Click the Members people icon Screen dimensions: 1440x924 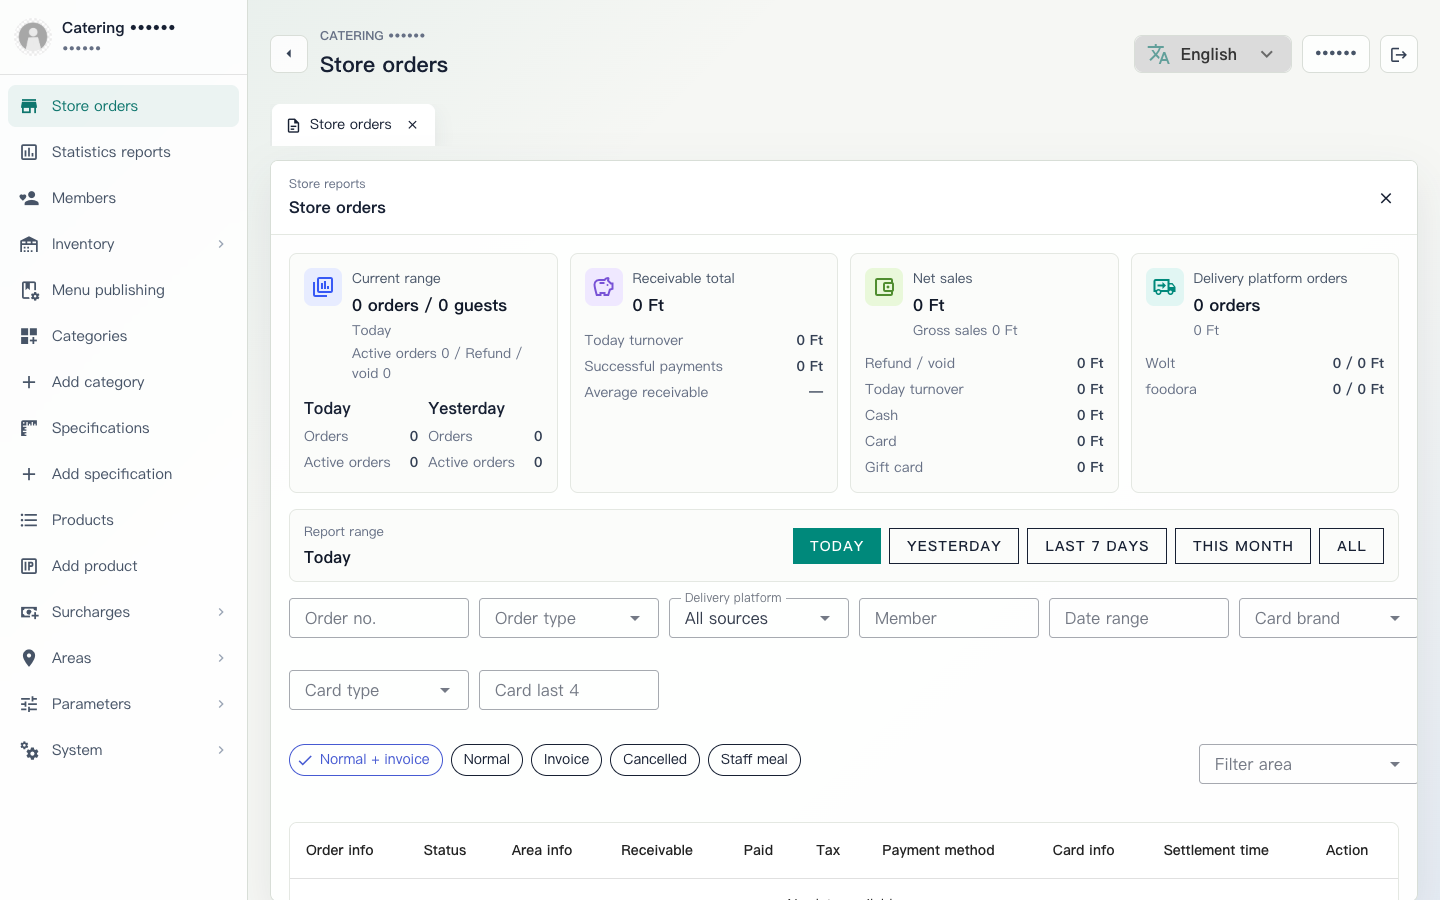(29, 198)
